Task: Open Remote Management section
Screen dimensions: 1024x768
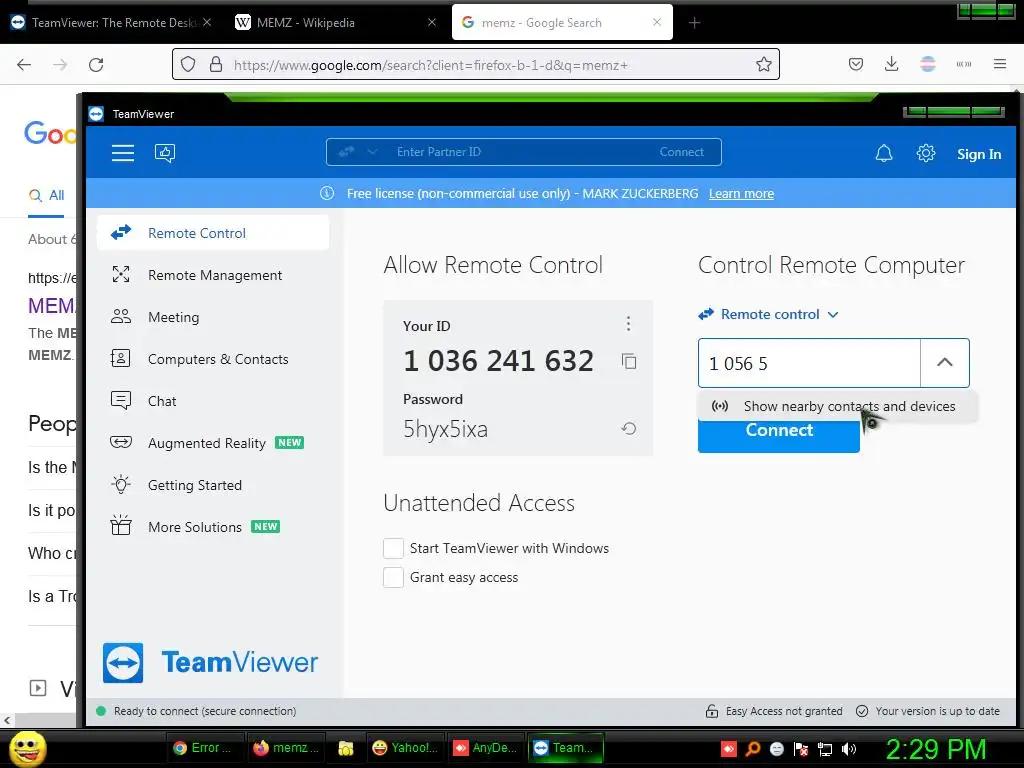Action: [213, 275]
